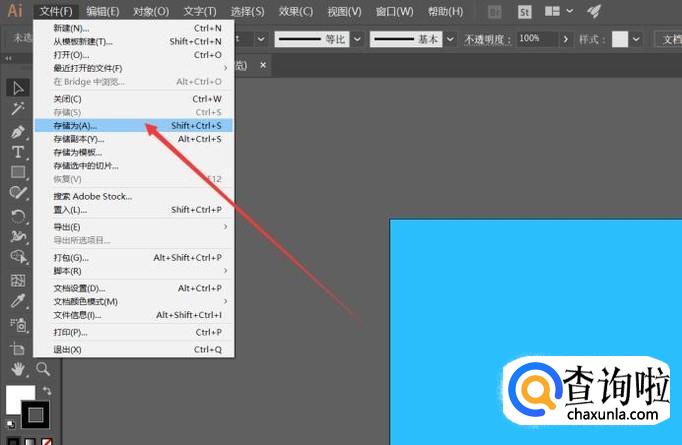The width and height of the screenshot is (682, 445).
Task: Choose 关闭(C) menu item
Action: coord(134,99)
